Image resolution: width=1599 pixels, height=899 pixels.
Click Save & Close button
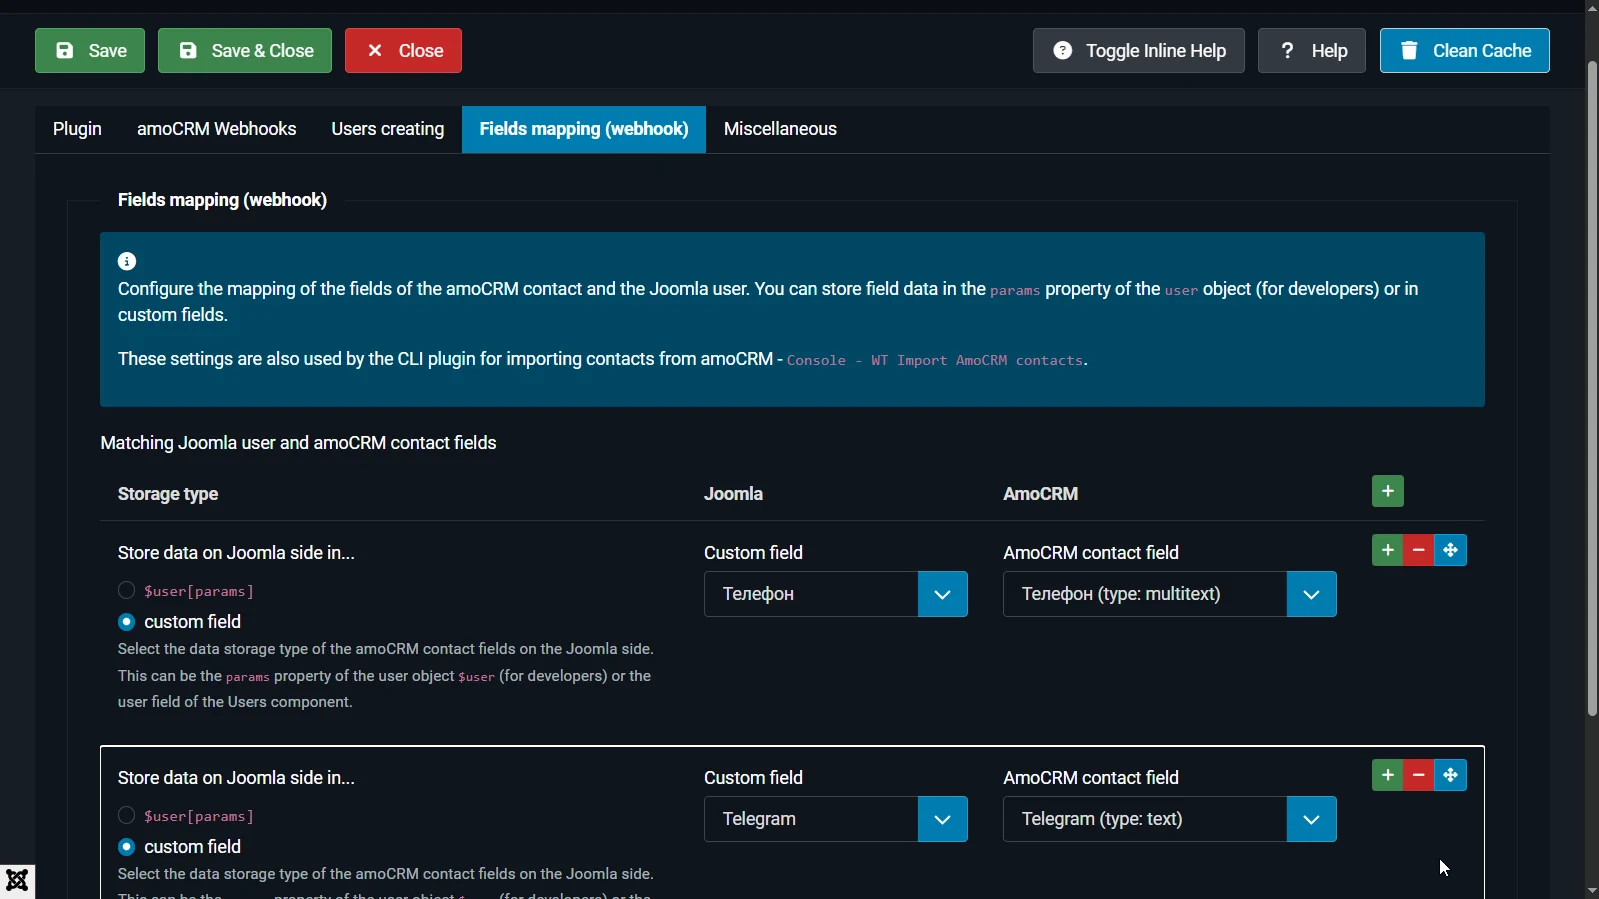[x=245, y=51]
